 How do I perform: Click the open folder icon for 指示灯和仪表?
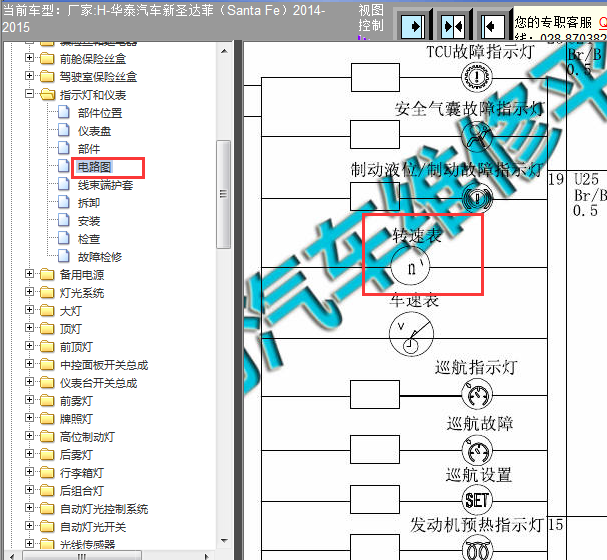48,94
